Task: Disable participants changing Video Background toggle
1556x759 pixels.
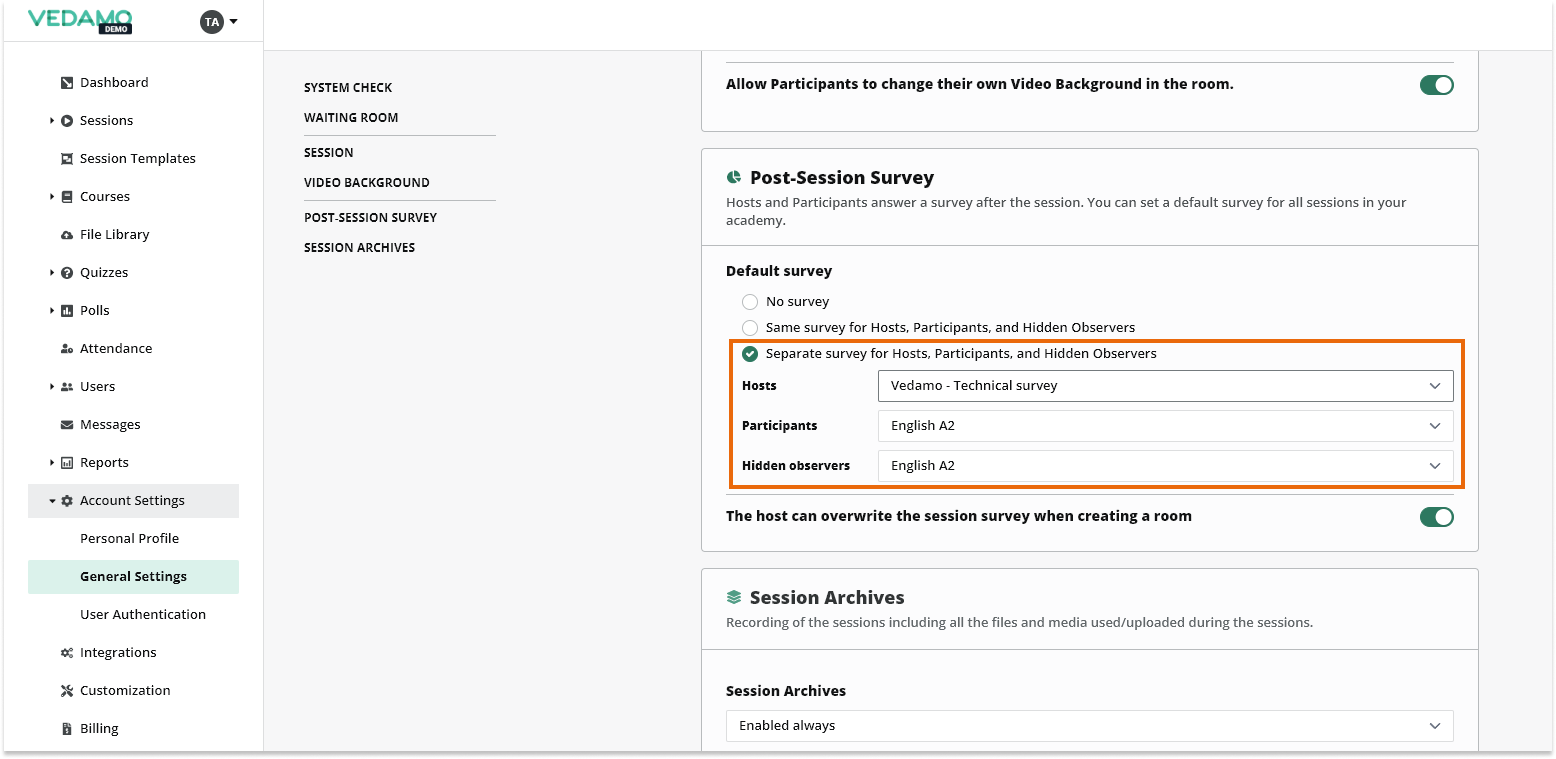Action: pyautogui.click(x=1436, y=85)
